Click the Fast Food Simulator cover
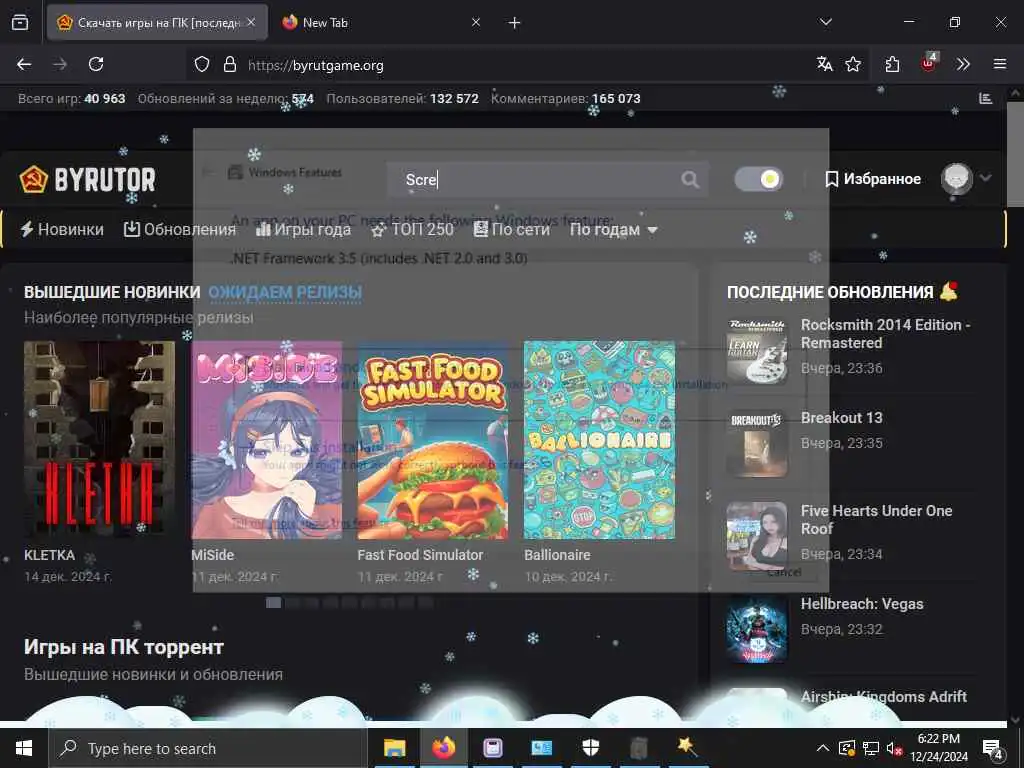This screenshot has width=1024, height=768. pyautogui.click(x=432, y=440)
